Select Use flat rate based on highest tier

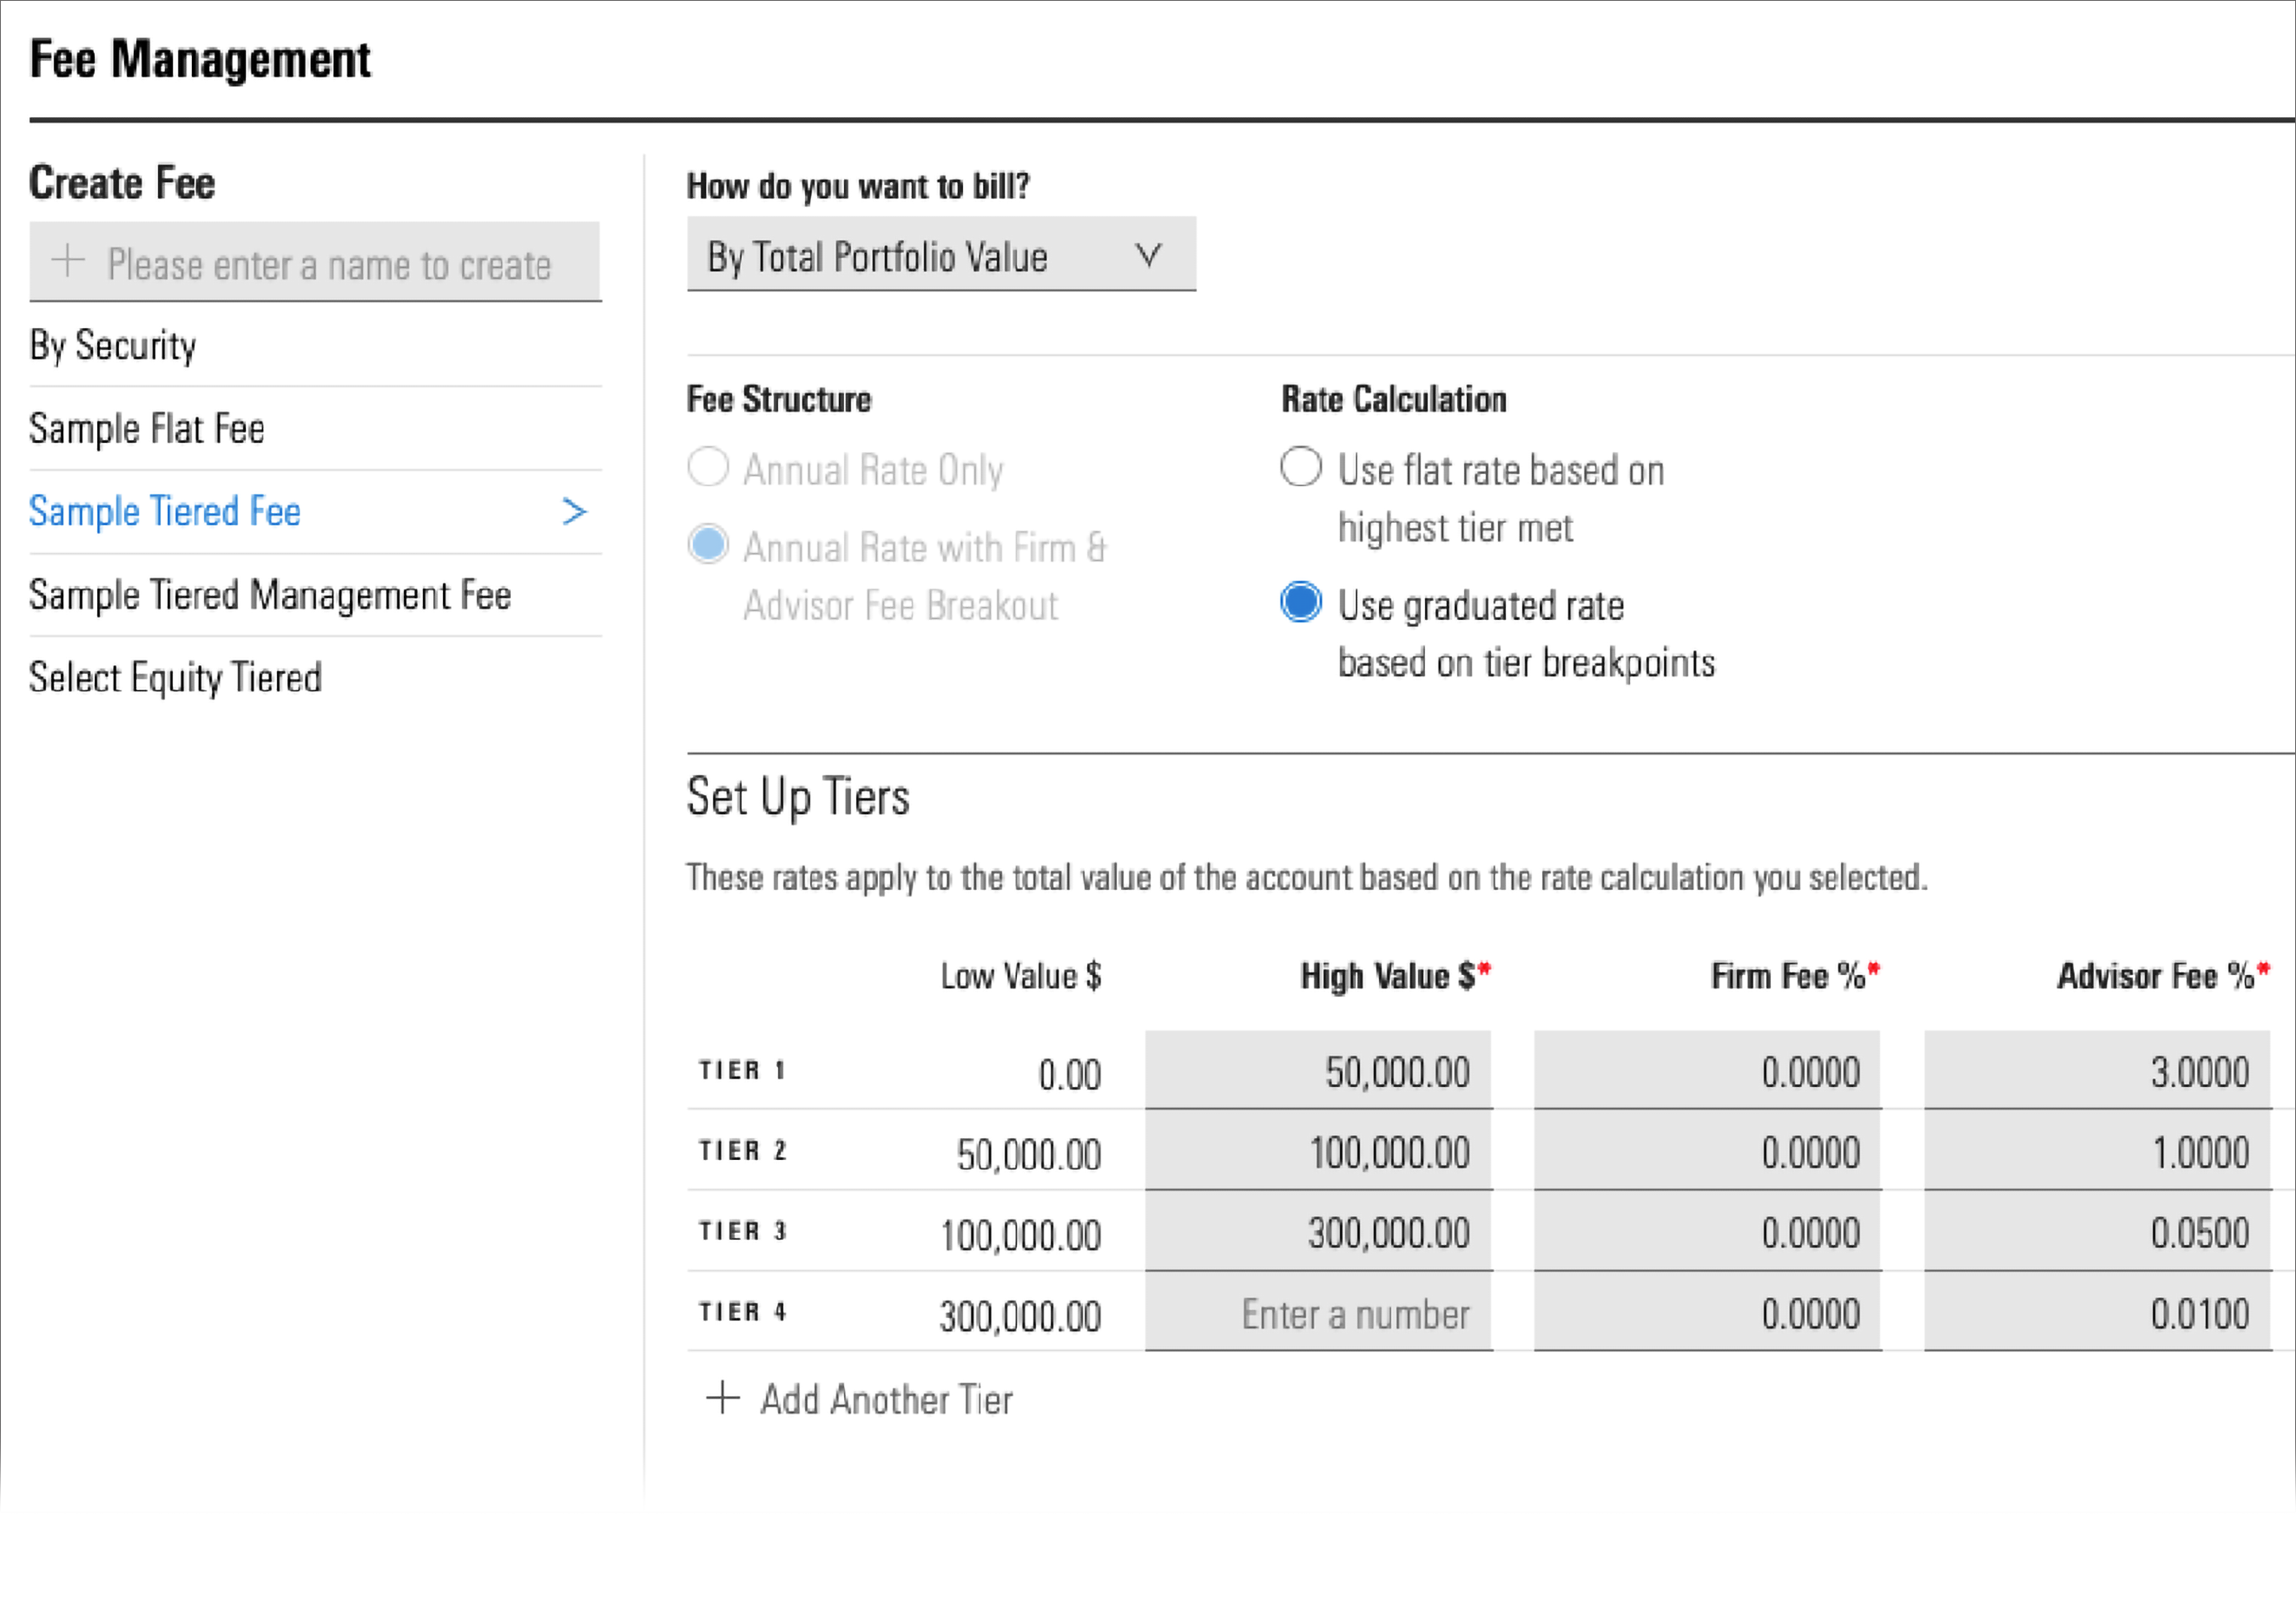pyautogui.click(x=1301, y=467)
